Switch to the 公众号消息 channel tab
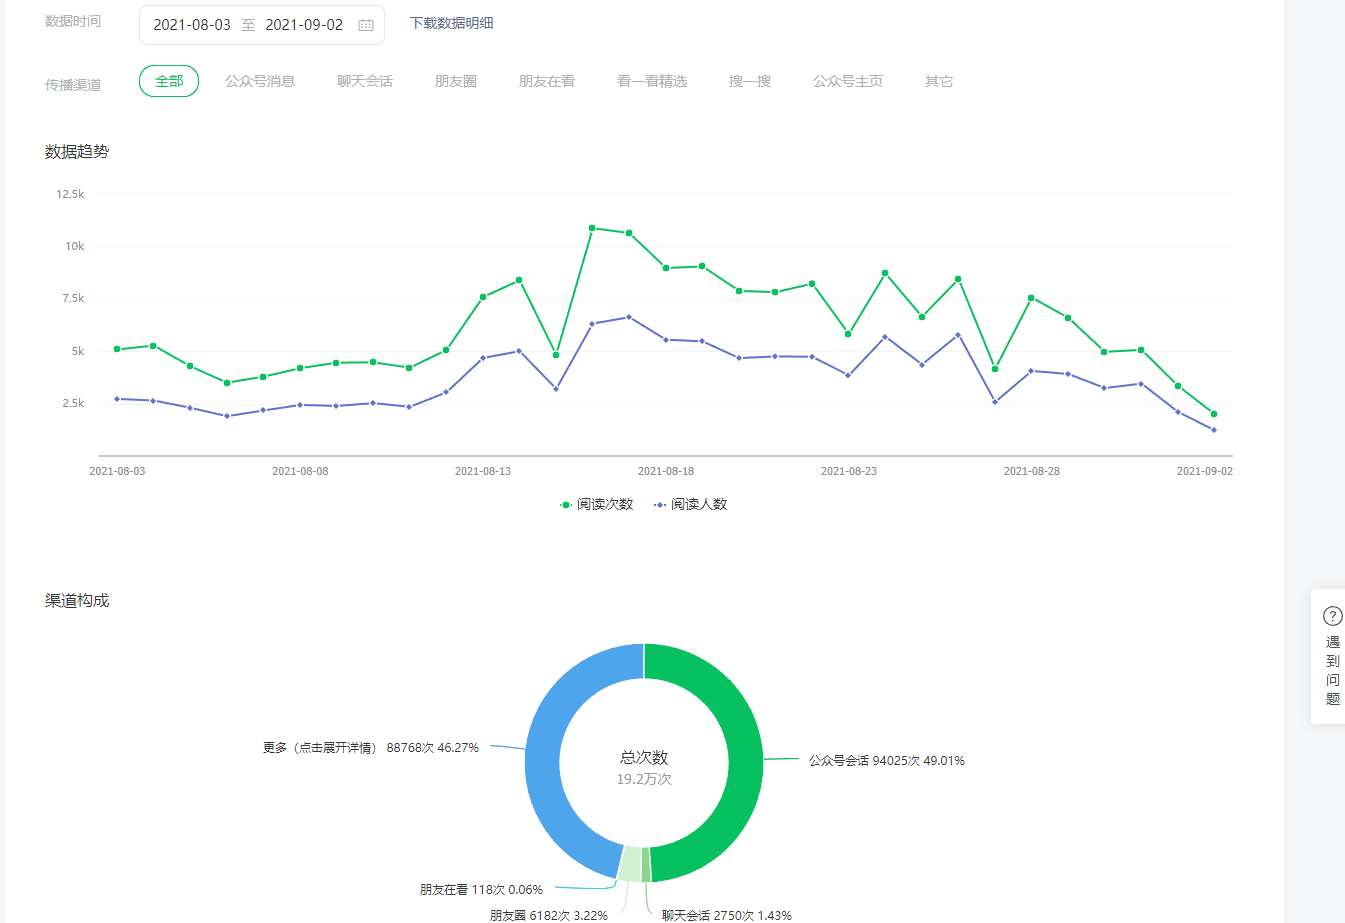This screenshot has width=1345, height=923. coord(260,81)
